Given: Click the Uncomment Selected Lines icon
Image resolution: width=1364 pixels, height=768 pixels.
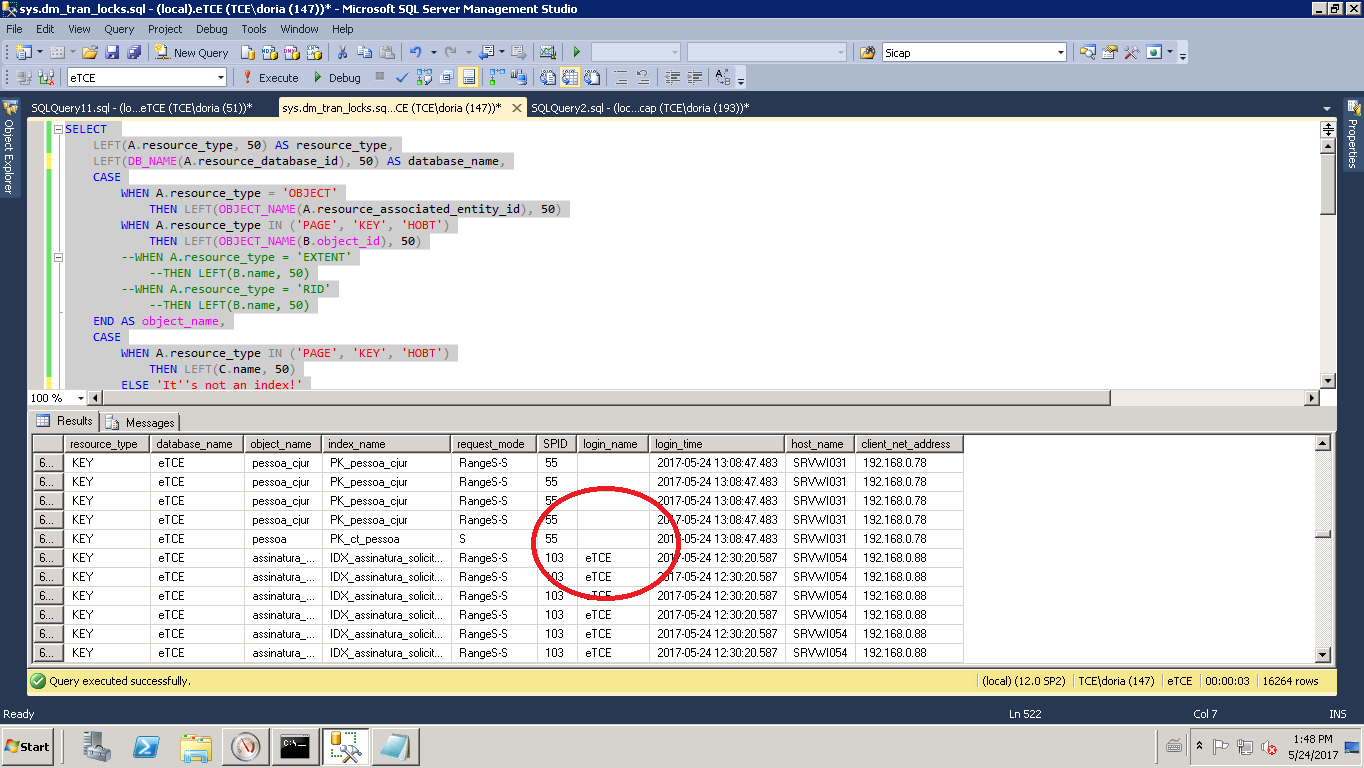Looking at the screenshot, I should (x=643, y=77).
